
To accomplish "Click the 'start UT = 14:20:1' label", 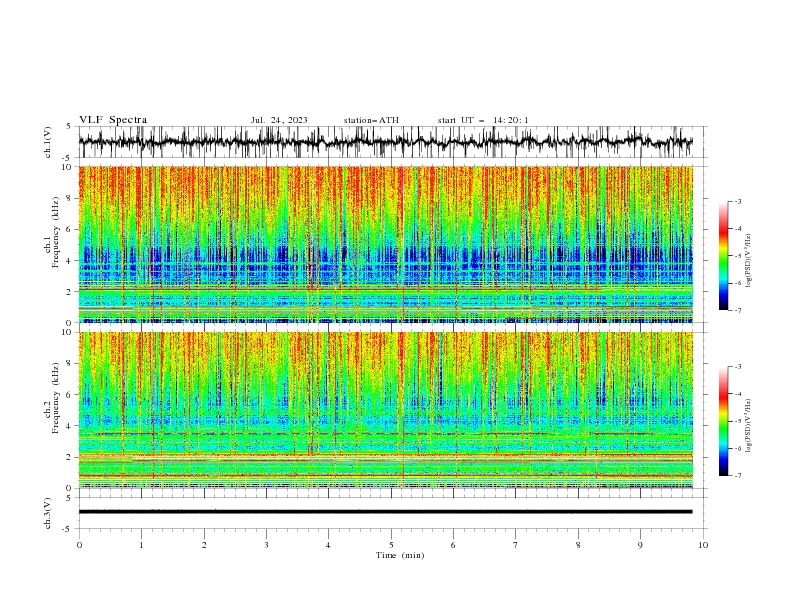I will tap(483, 120).
